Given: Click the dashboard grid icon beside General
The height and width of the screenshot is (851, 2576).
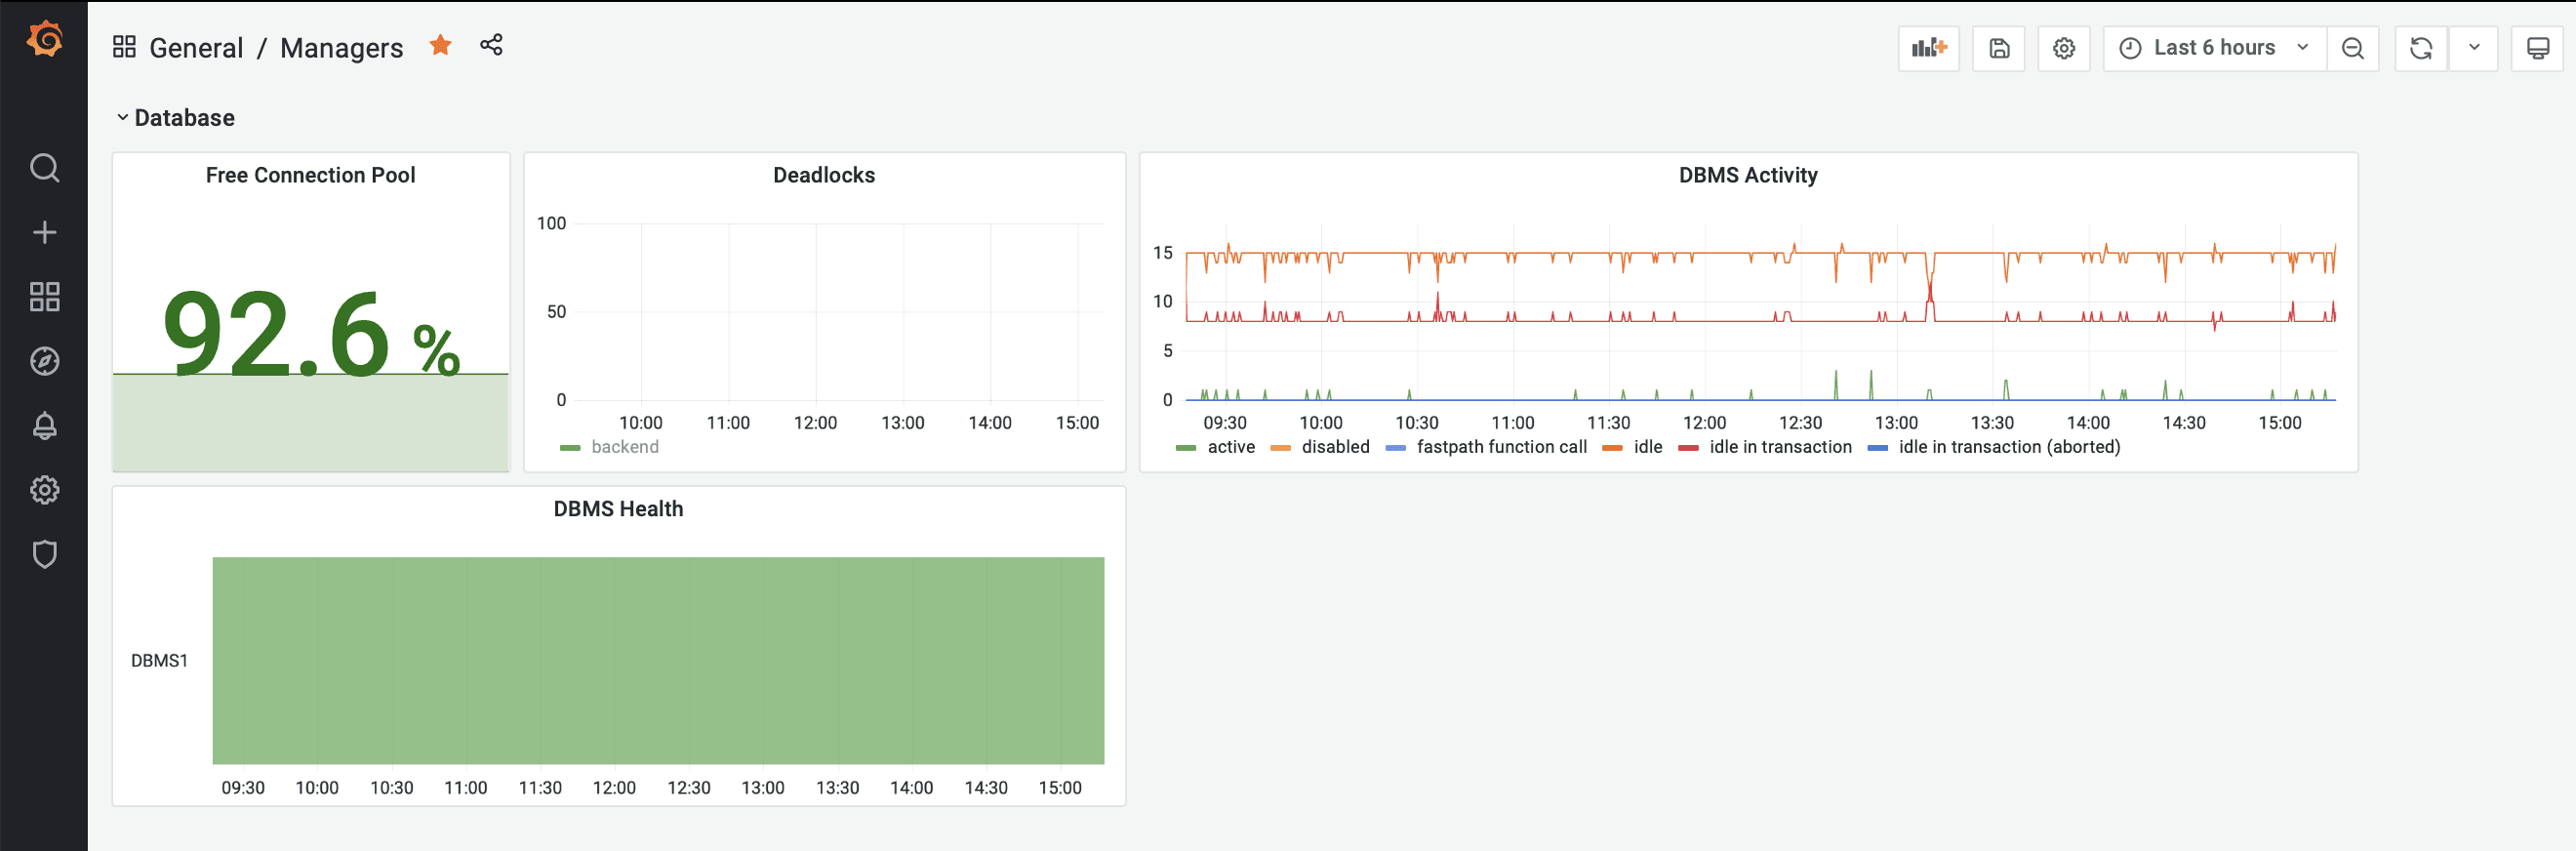Looking at the screenshot, I should (x=124, y=47).
